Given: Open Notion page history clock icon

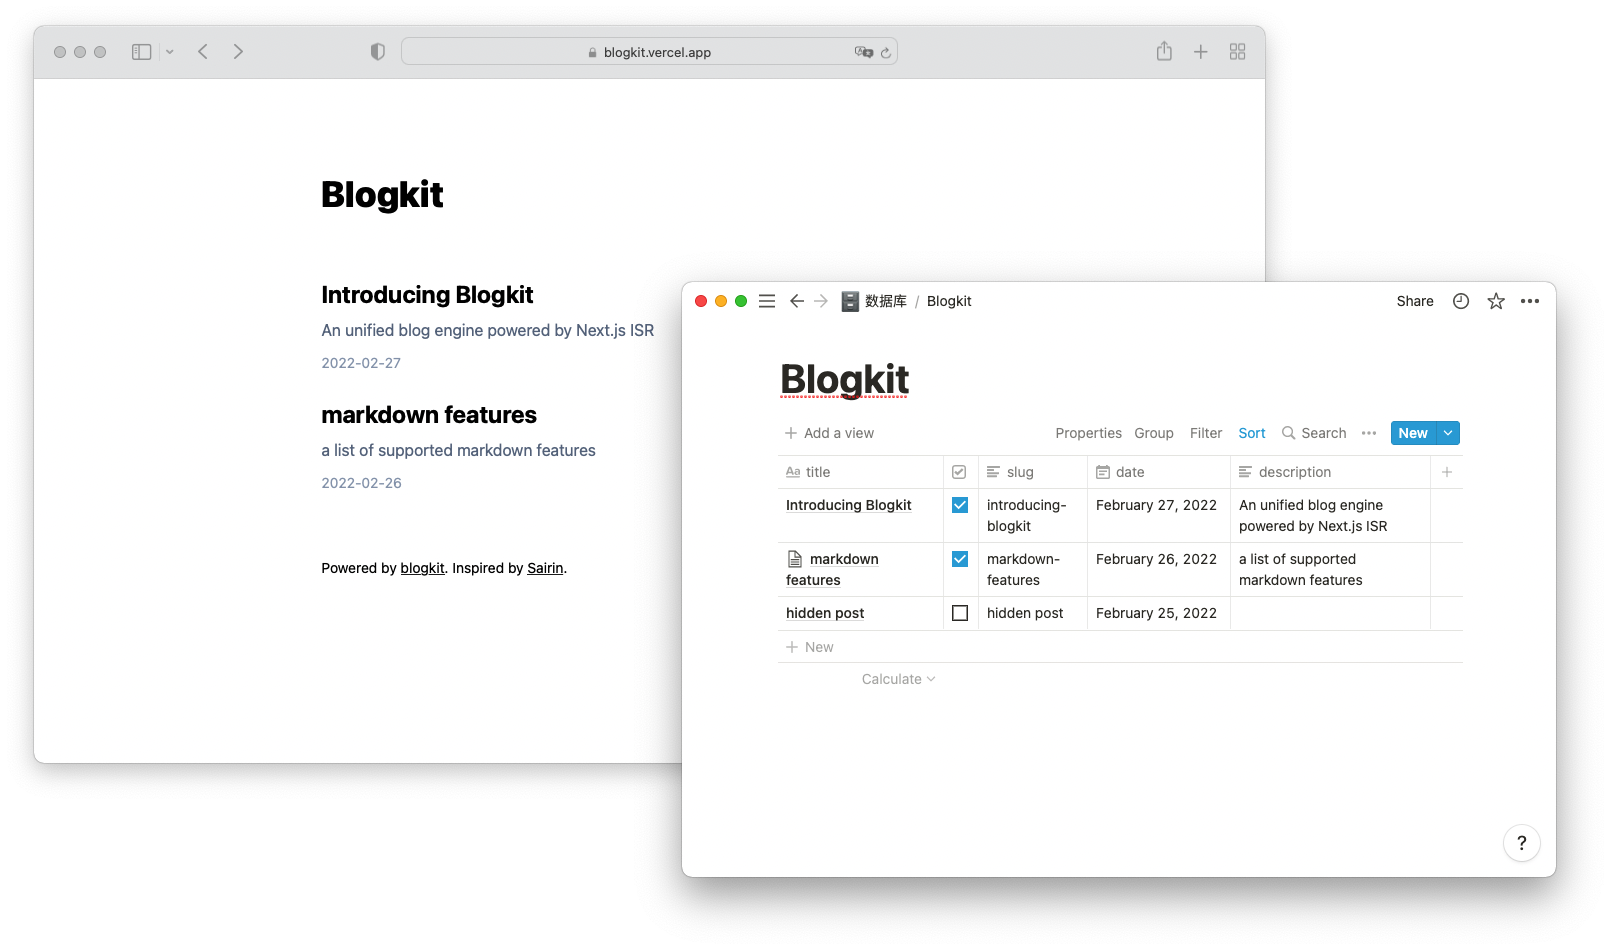Looking at the screenshot, I should click(x=1461, y=301).
